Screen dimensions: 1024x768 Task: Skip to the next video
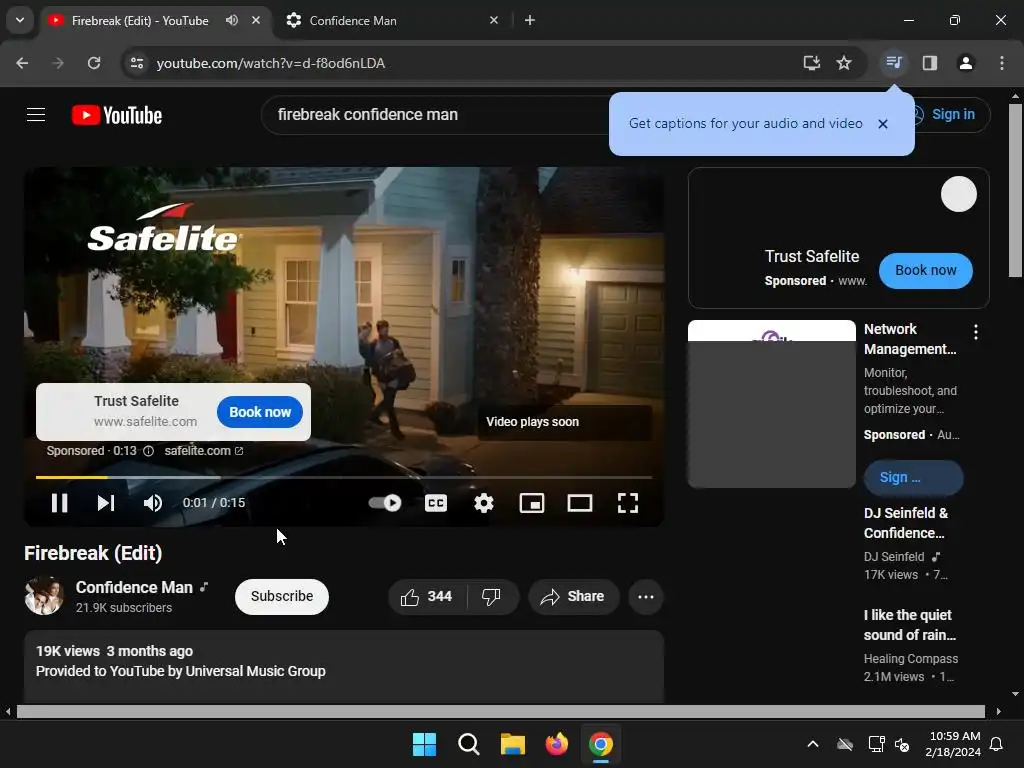pyautogui.click(x=106, y=503)
